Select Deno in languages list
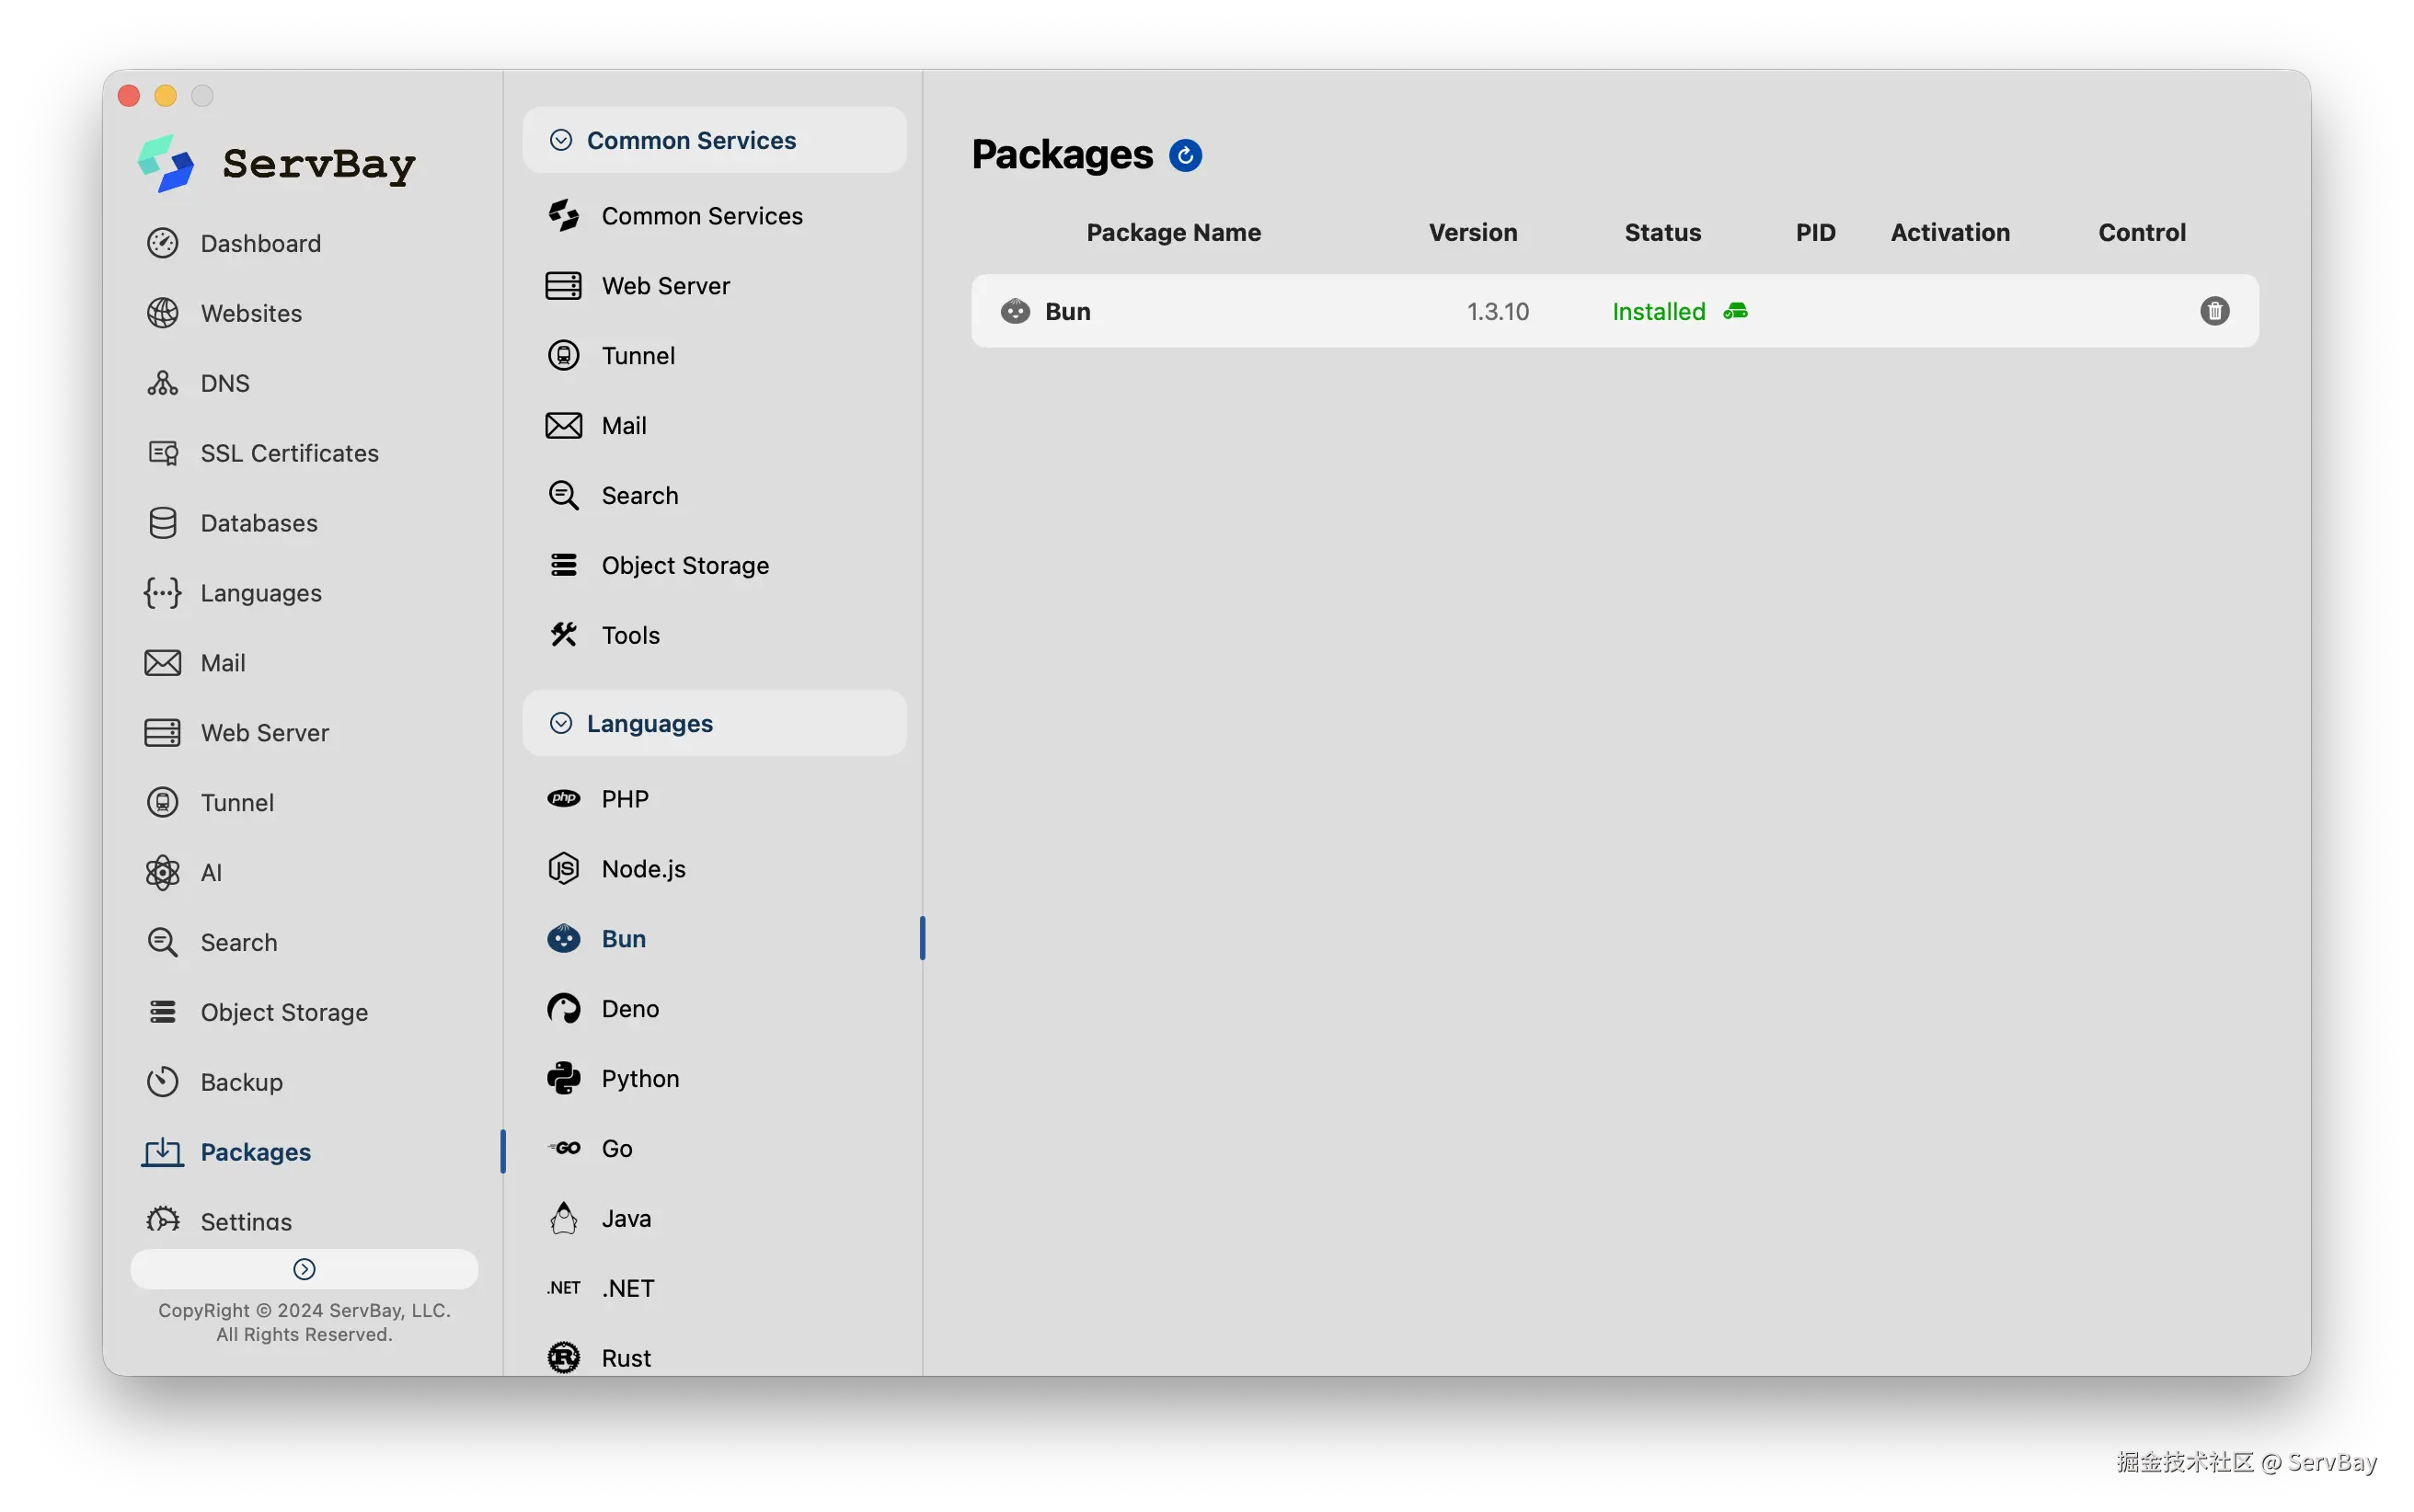Screen dimensions: 2414x1512 click(629, 1008)
